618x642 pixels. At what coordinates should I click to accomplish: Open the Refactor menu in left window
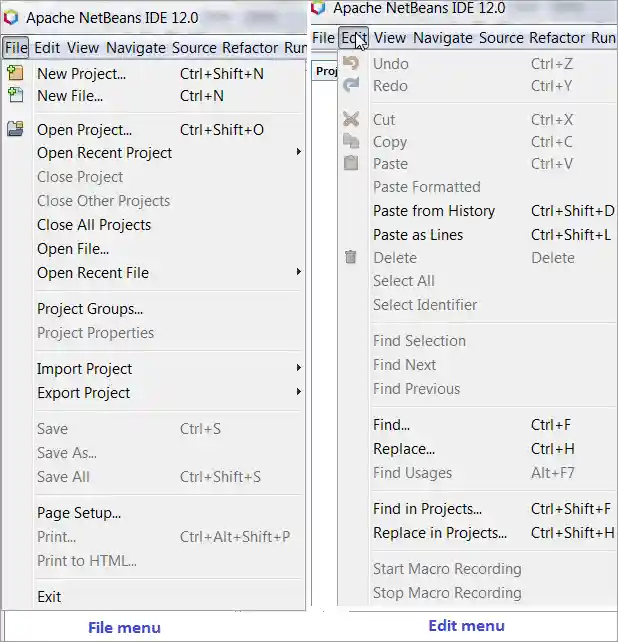tap(250, 48)
